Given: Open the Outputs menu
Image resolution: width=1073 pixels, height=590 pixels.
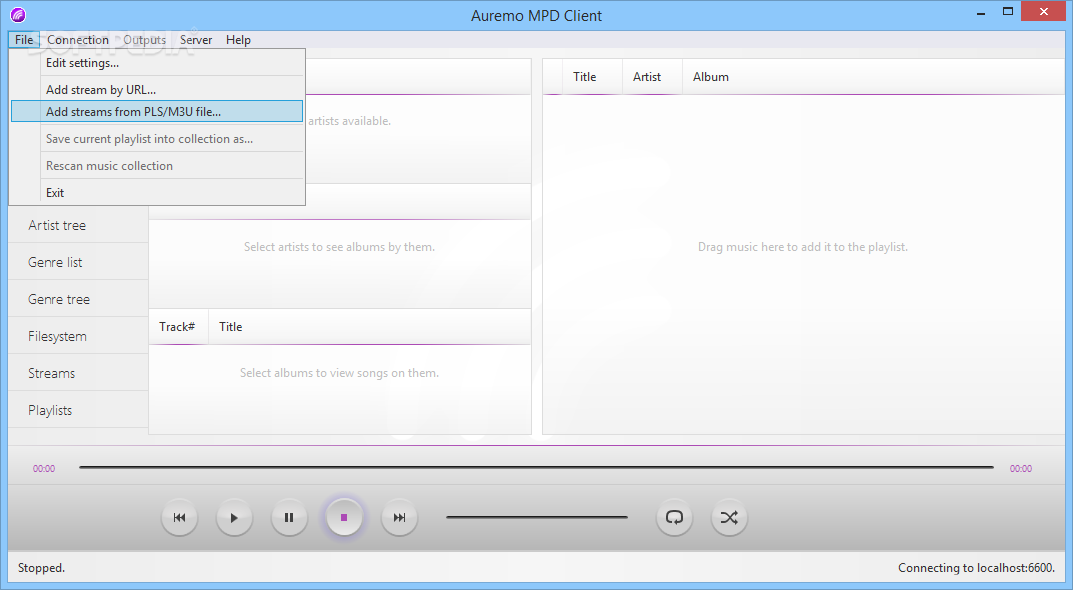Looking at the screenshot, I should pyautogui.click(x=144, y=40).
